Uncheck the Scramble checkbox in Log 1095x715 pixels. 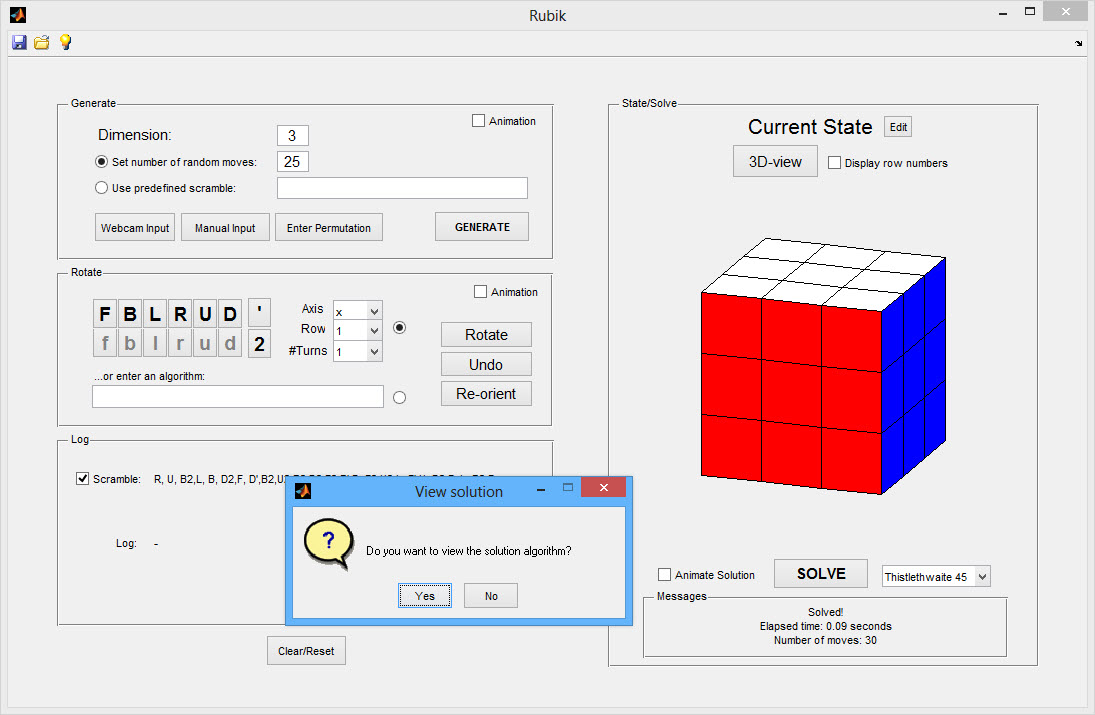tap(82, 478)
